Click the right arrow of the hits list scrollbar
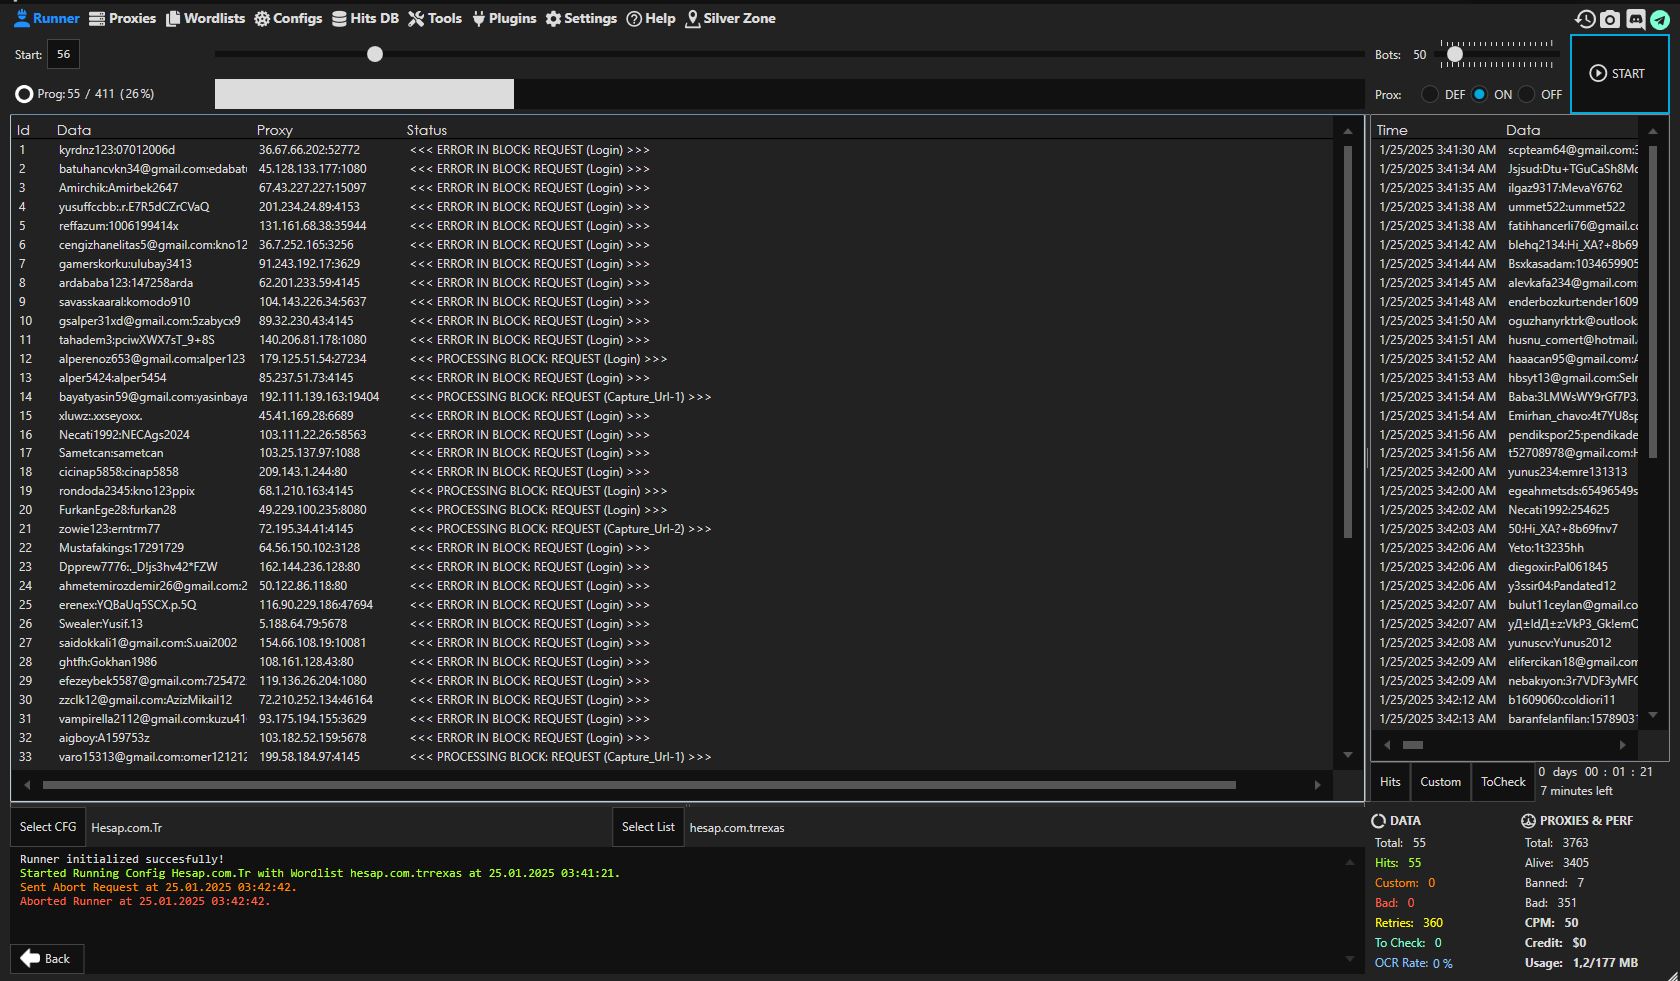Image resolution: width=1680 pixels, height=981 pixels. pos(1622,745)
